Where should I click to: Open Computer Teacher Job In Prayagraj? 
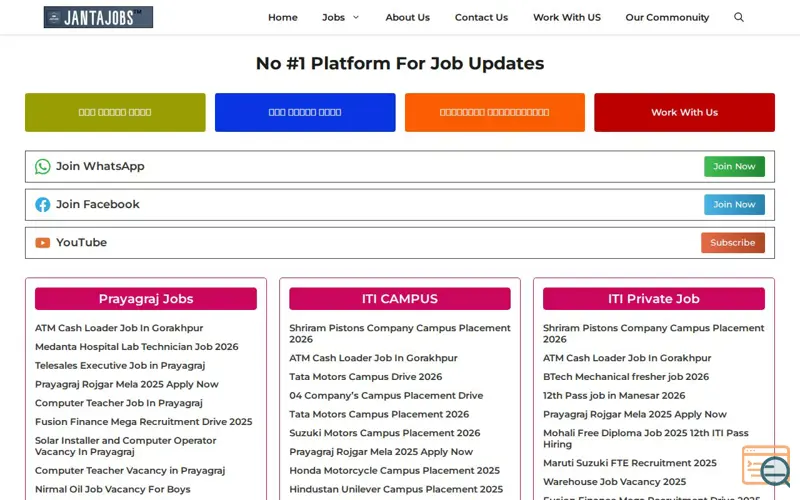(119, 403)
